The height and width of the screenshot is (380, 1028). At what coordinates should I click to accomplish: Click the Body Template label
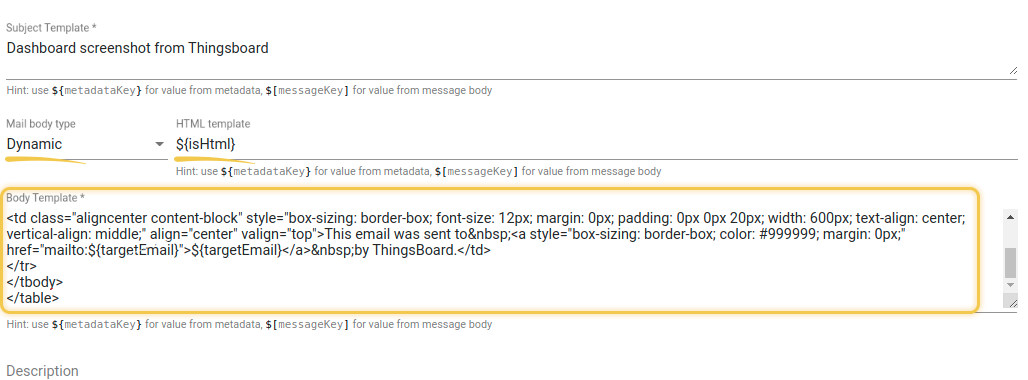coord(46,197)
